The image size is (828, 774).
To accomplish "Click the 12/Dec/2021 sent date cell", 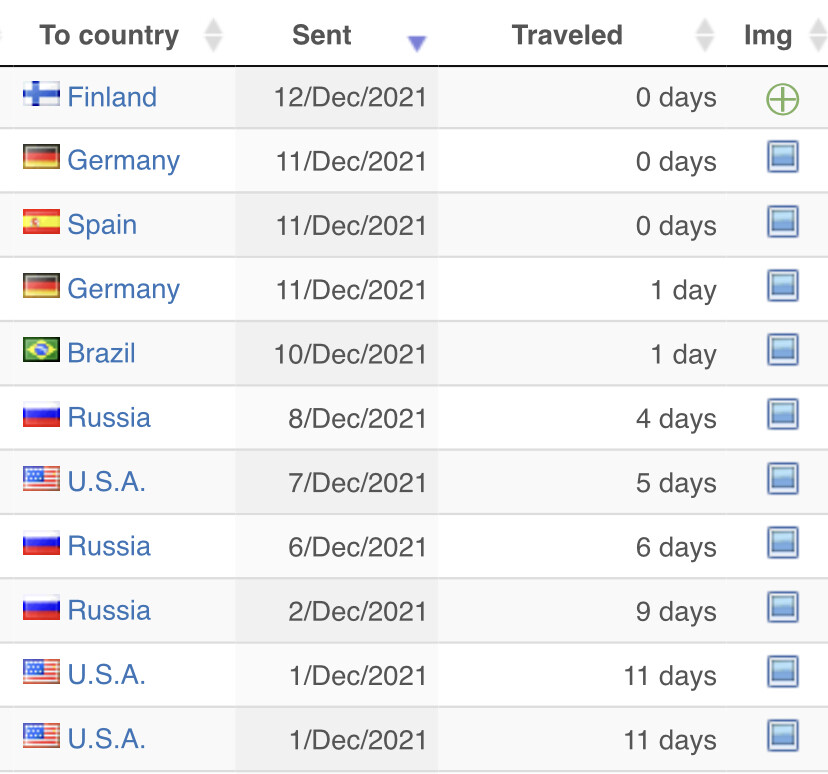I will point(337,97).
